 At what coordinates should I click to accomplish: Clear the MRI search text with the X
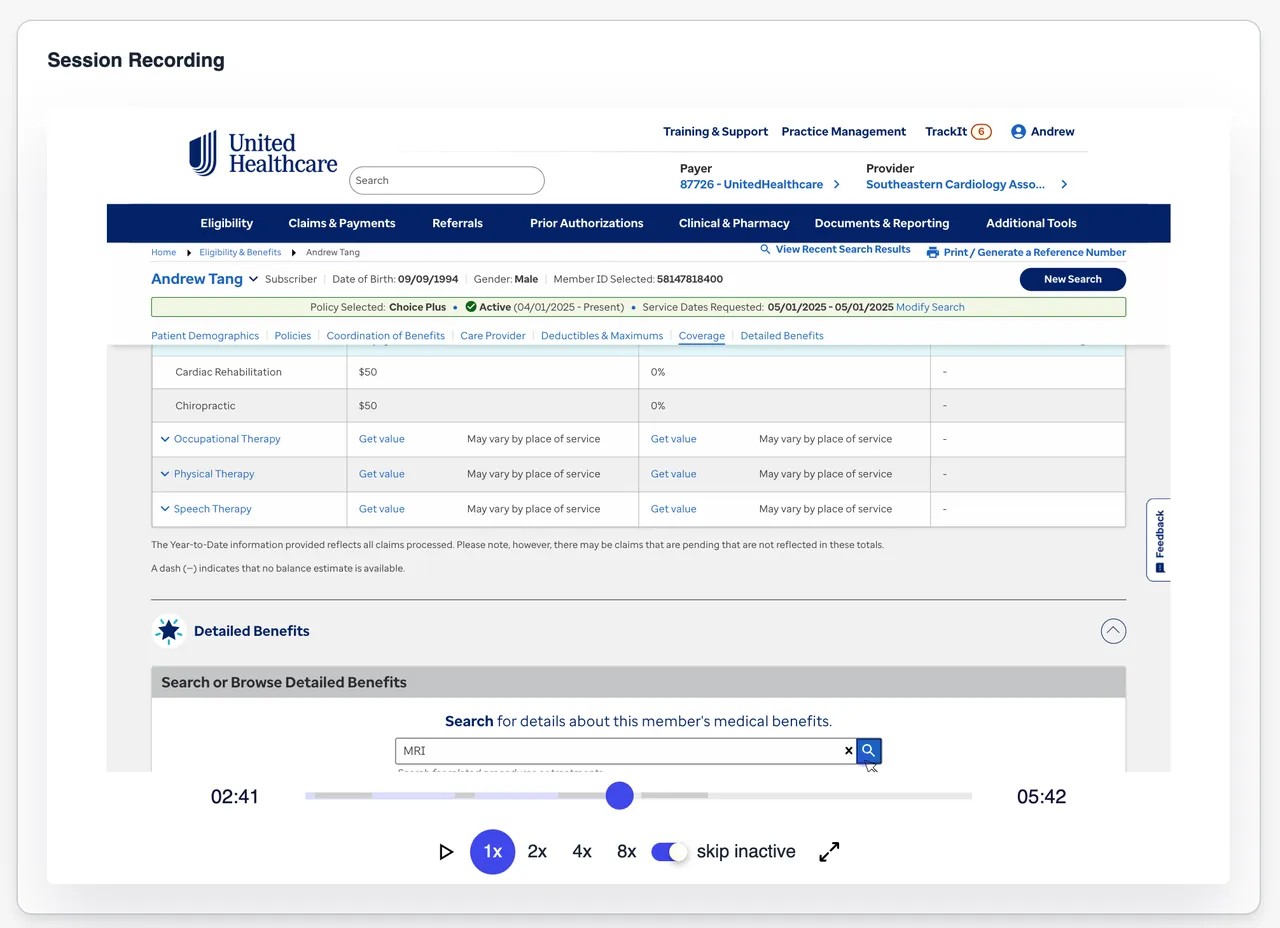(x=849, y=750)
